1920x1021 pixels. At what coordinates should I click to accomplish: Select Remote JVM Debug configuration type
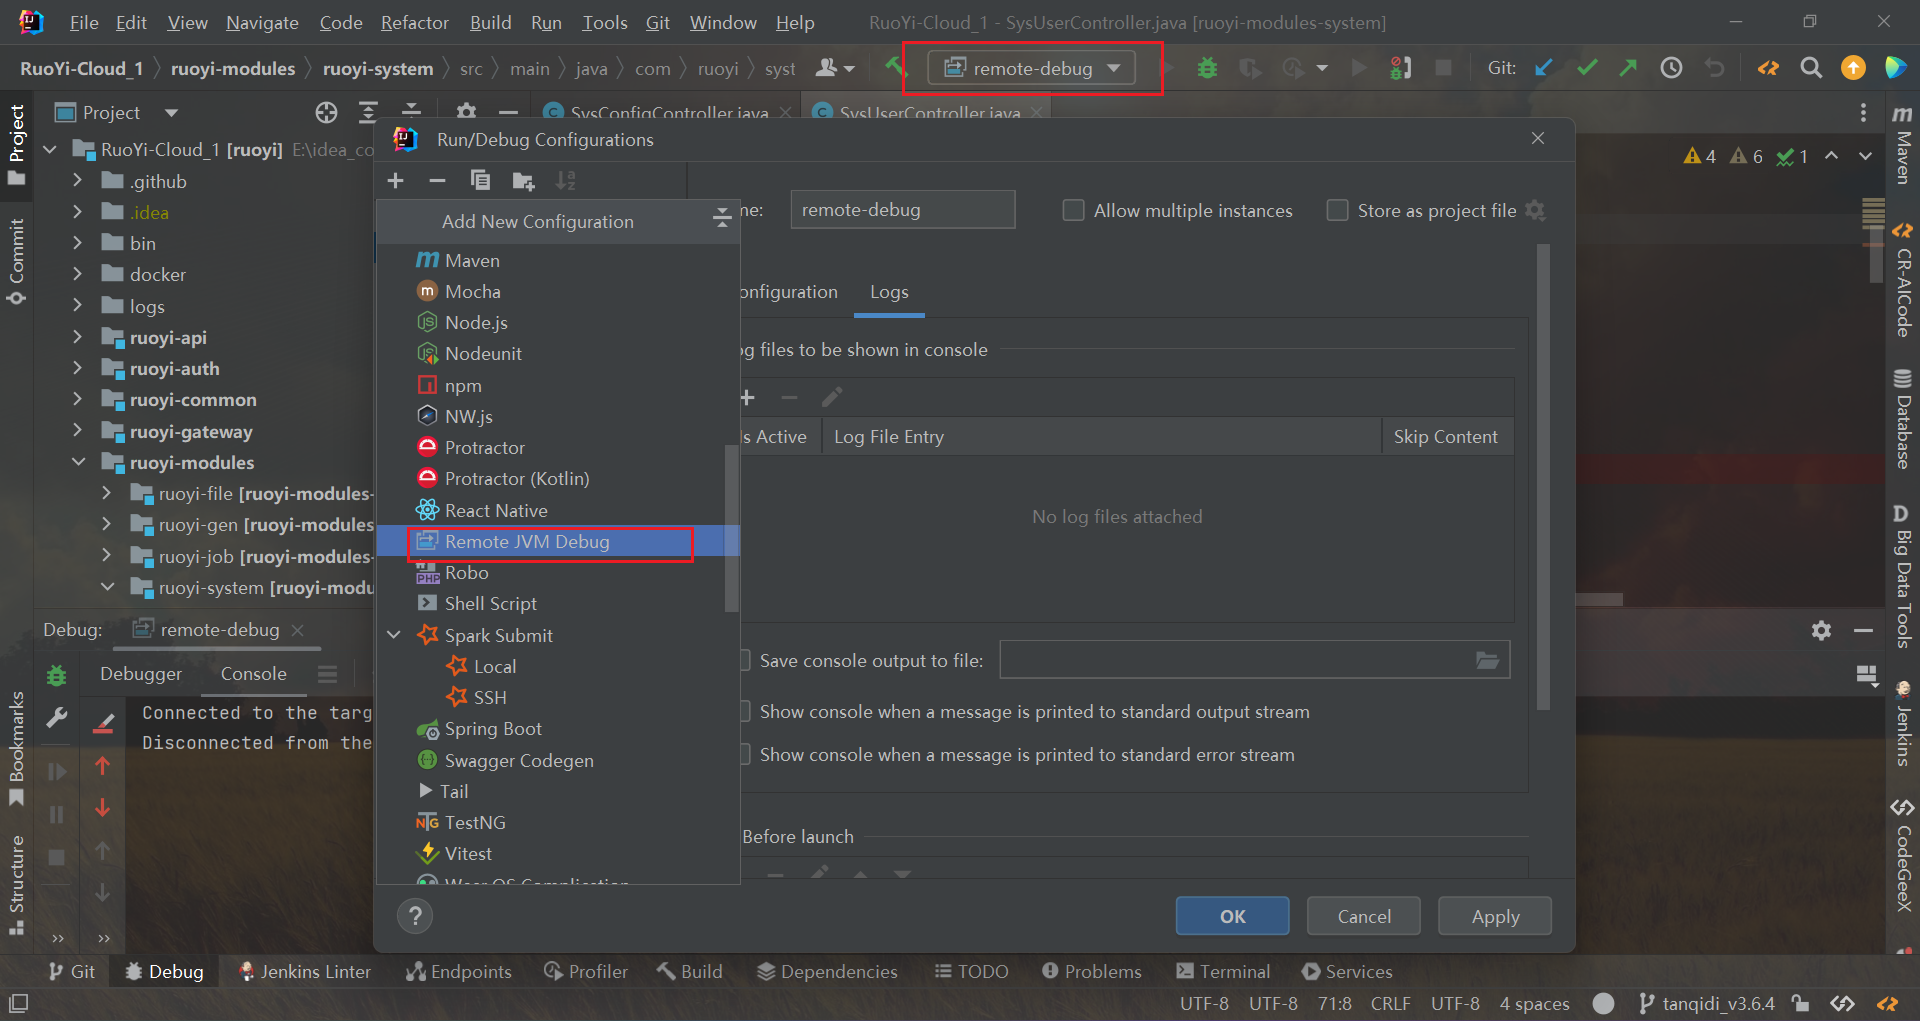[557, 541]
